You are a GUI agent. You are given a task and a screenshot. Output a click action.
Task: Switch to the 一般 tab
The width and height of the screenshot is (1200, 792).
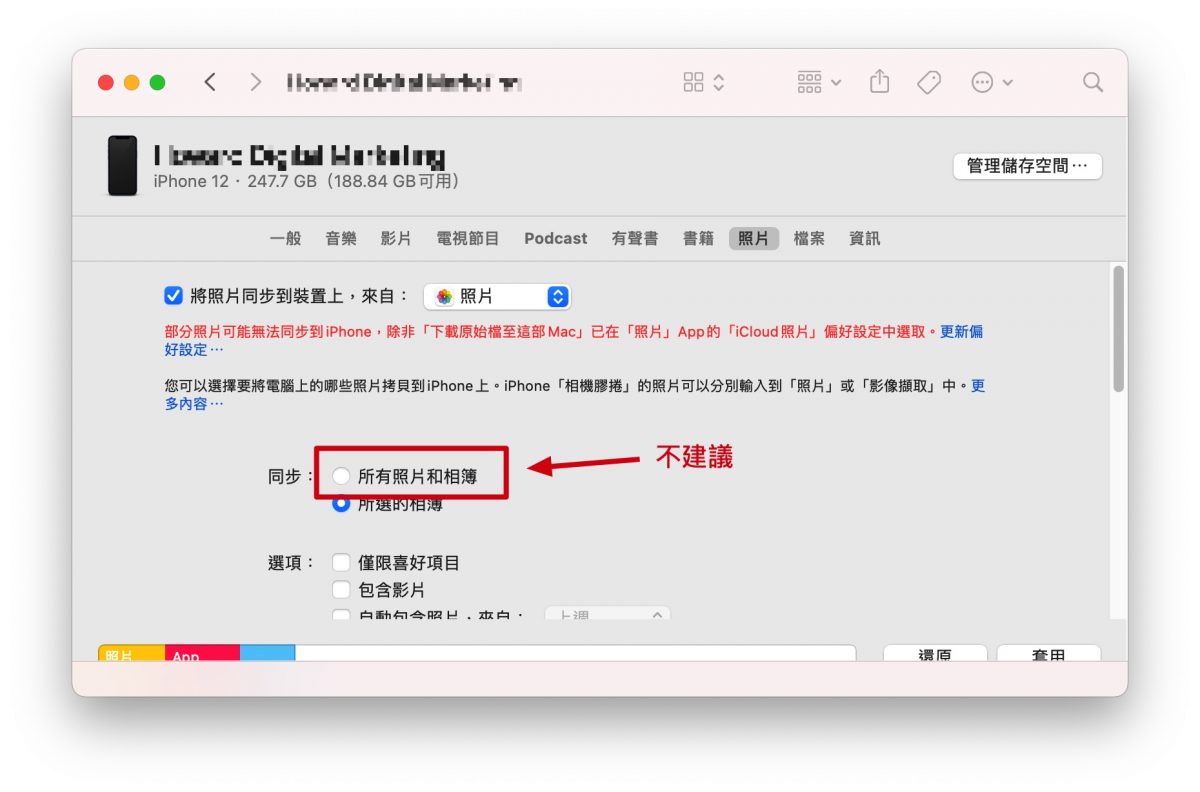coord(285,238)
